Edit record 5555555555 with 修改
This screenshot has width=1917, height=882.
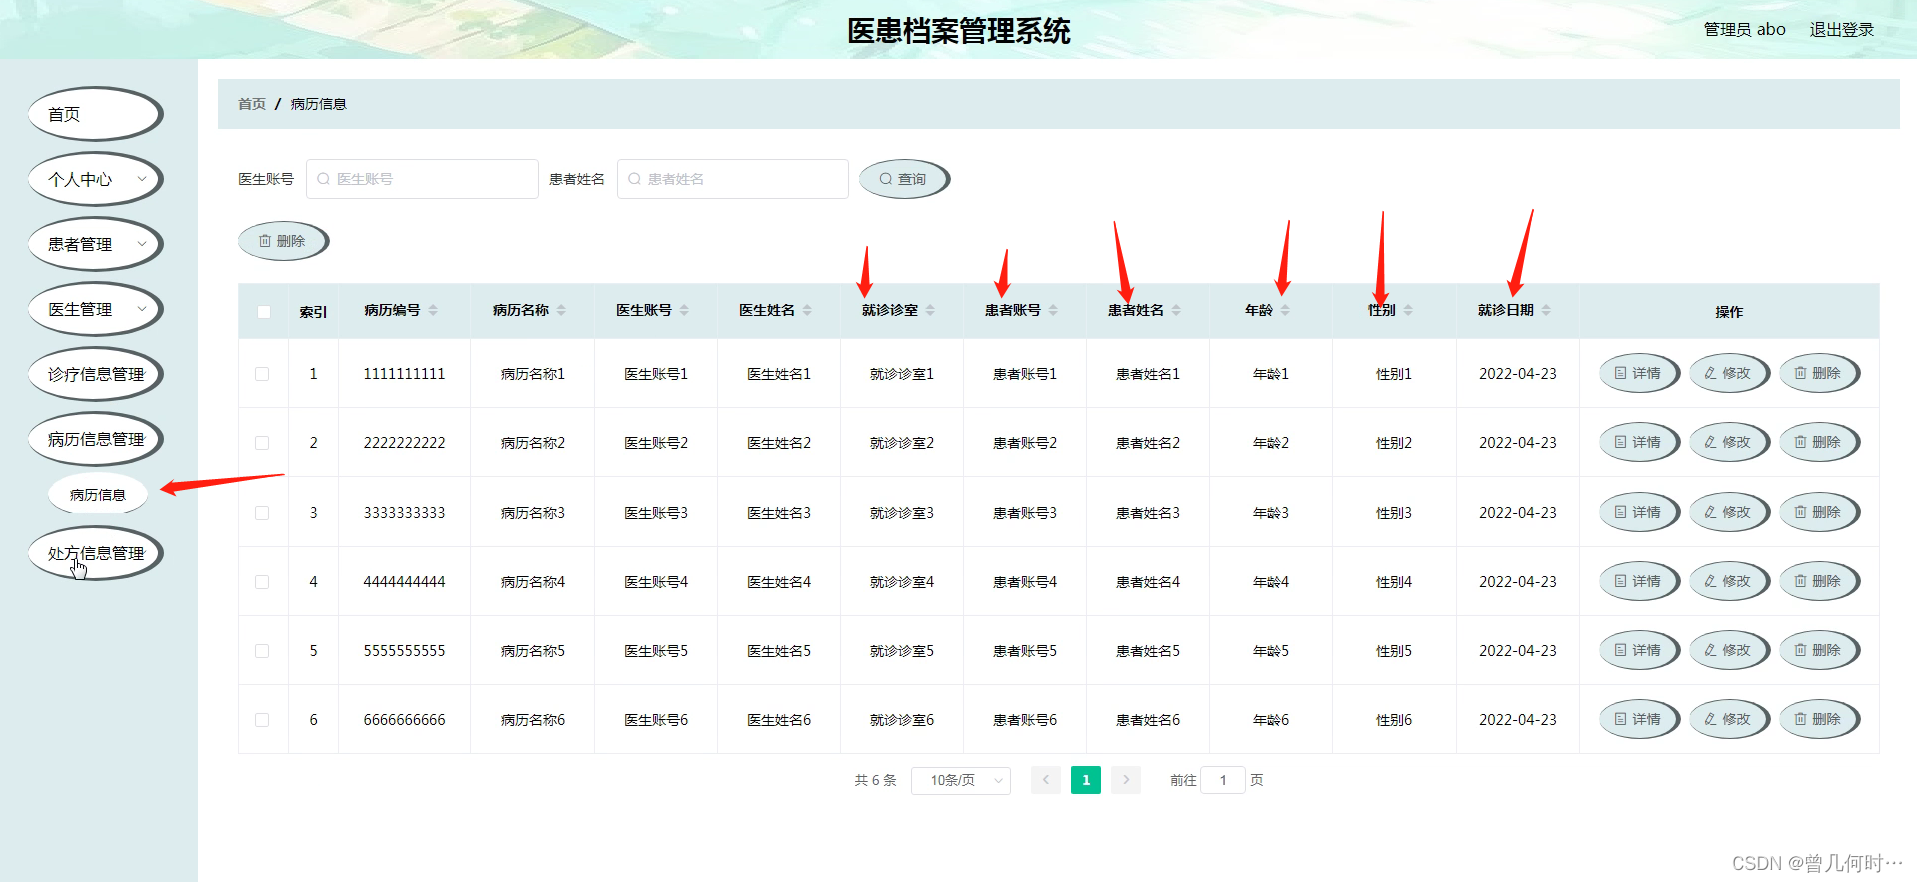[1729, 650]
